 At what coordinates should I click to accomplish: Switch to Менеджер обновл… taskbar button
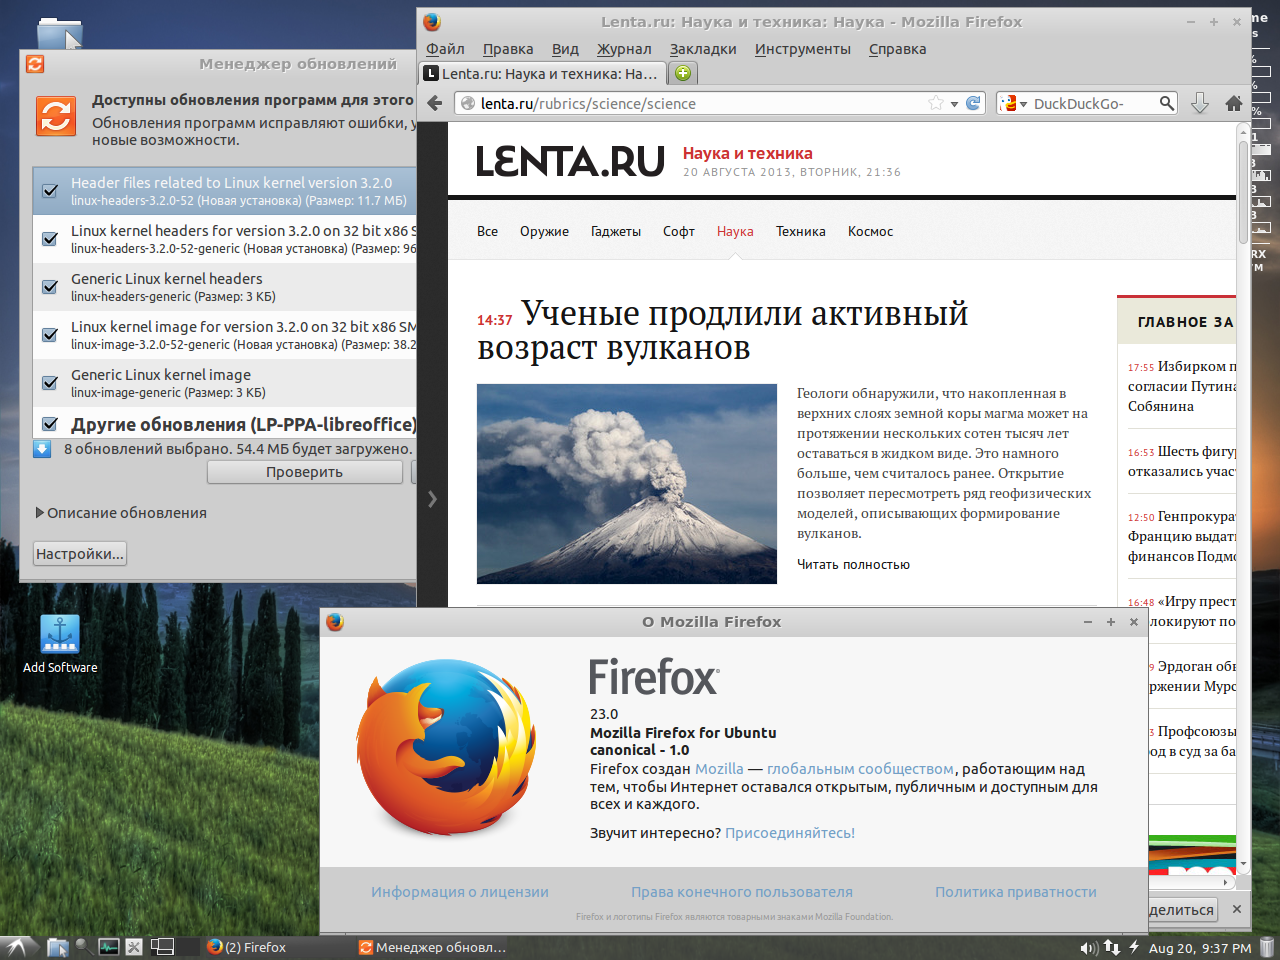433,947
